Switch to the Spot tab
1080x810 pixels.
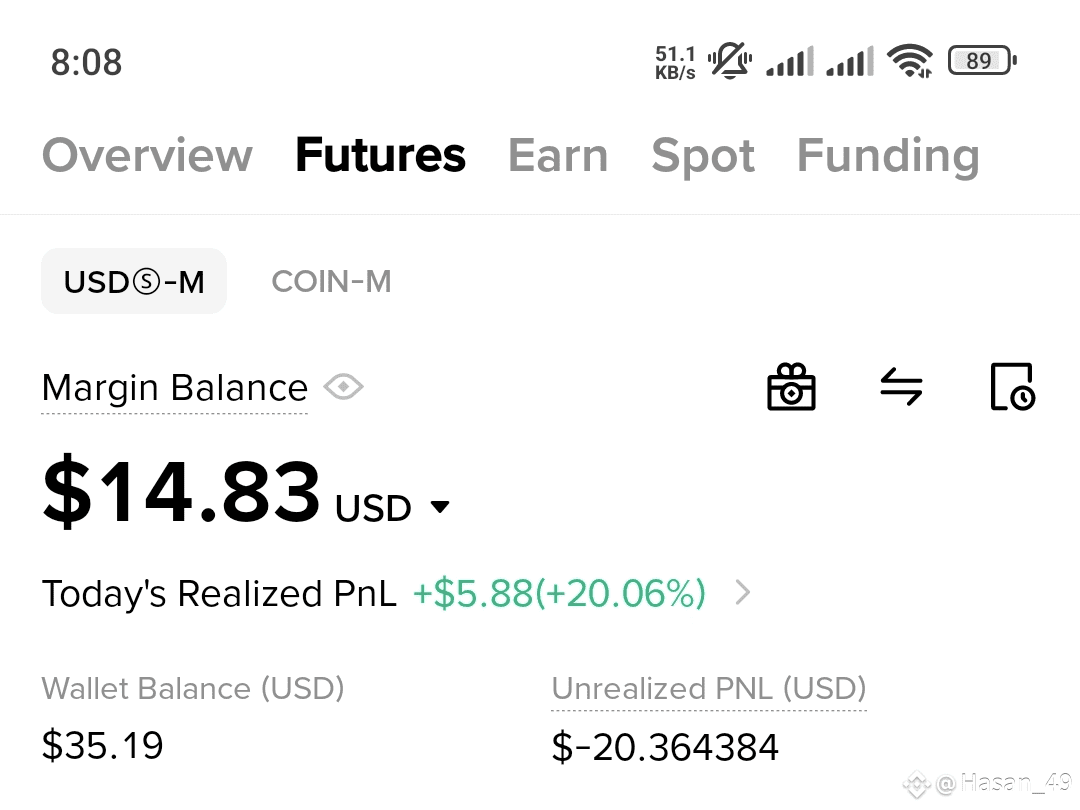coord(703,155)
